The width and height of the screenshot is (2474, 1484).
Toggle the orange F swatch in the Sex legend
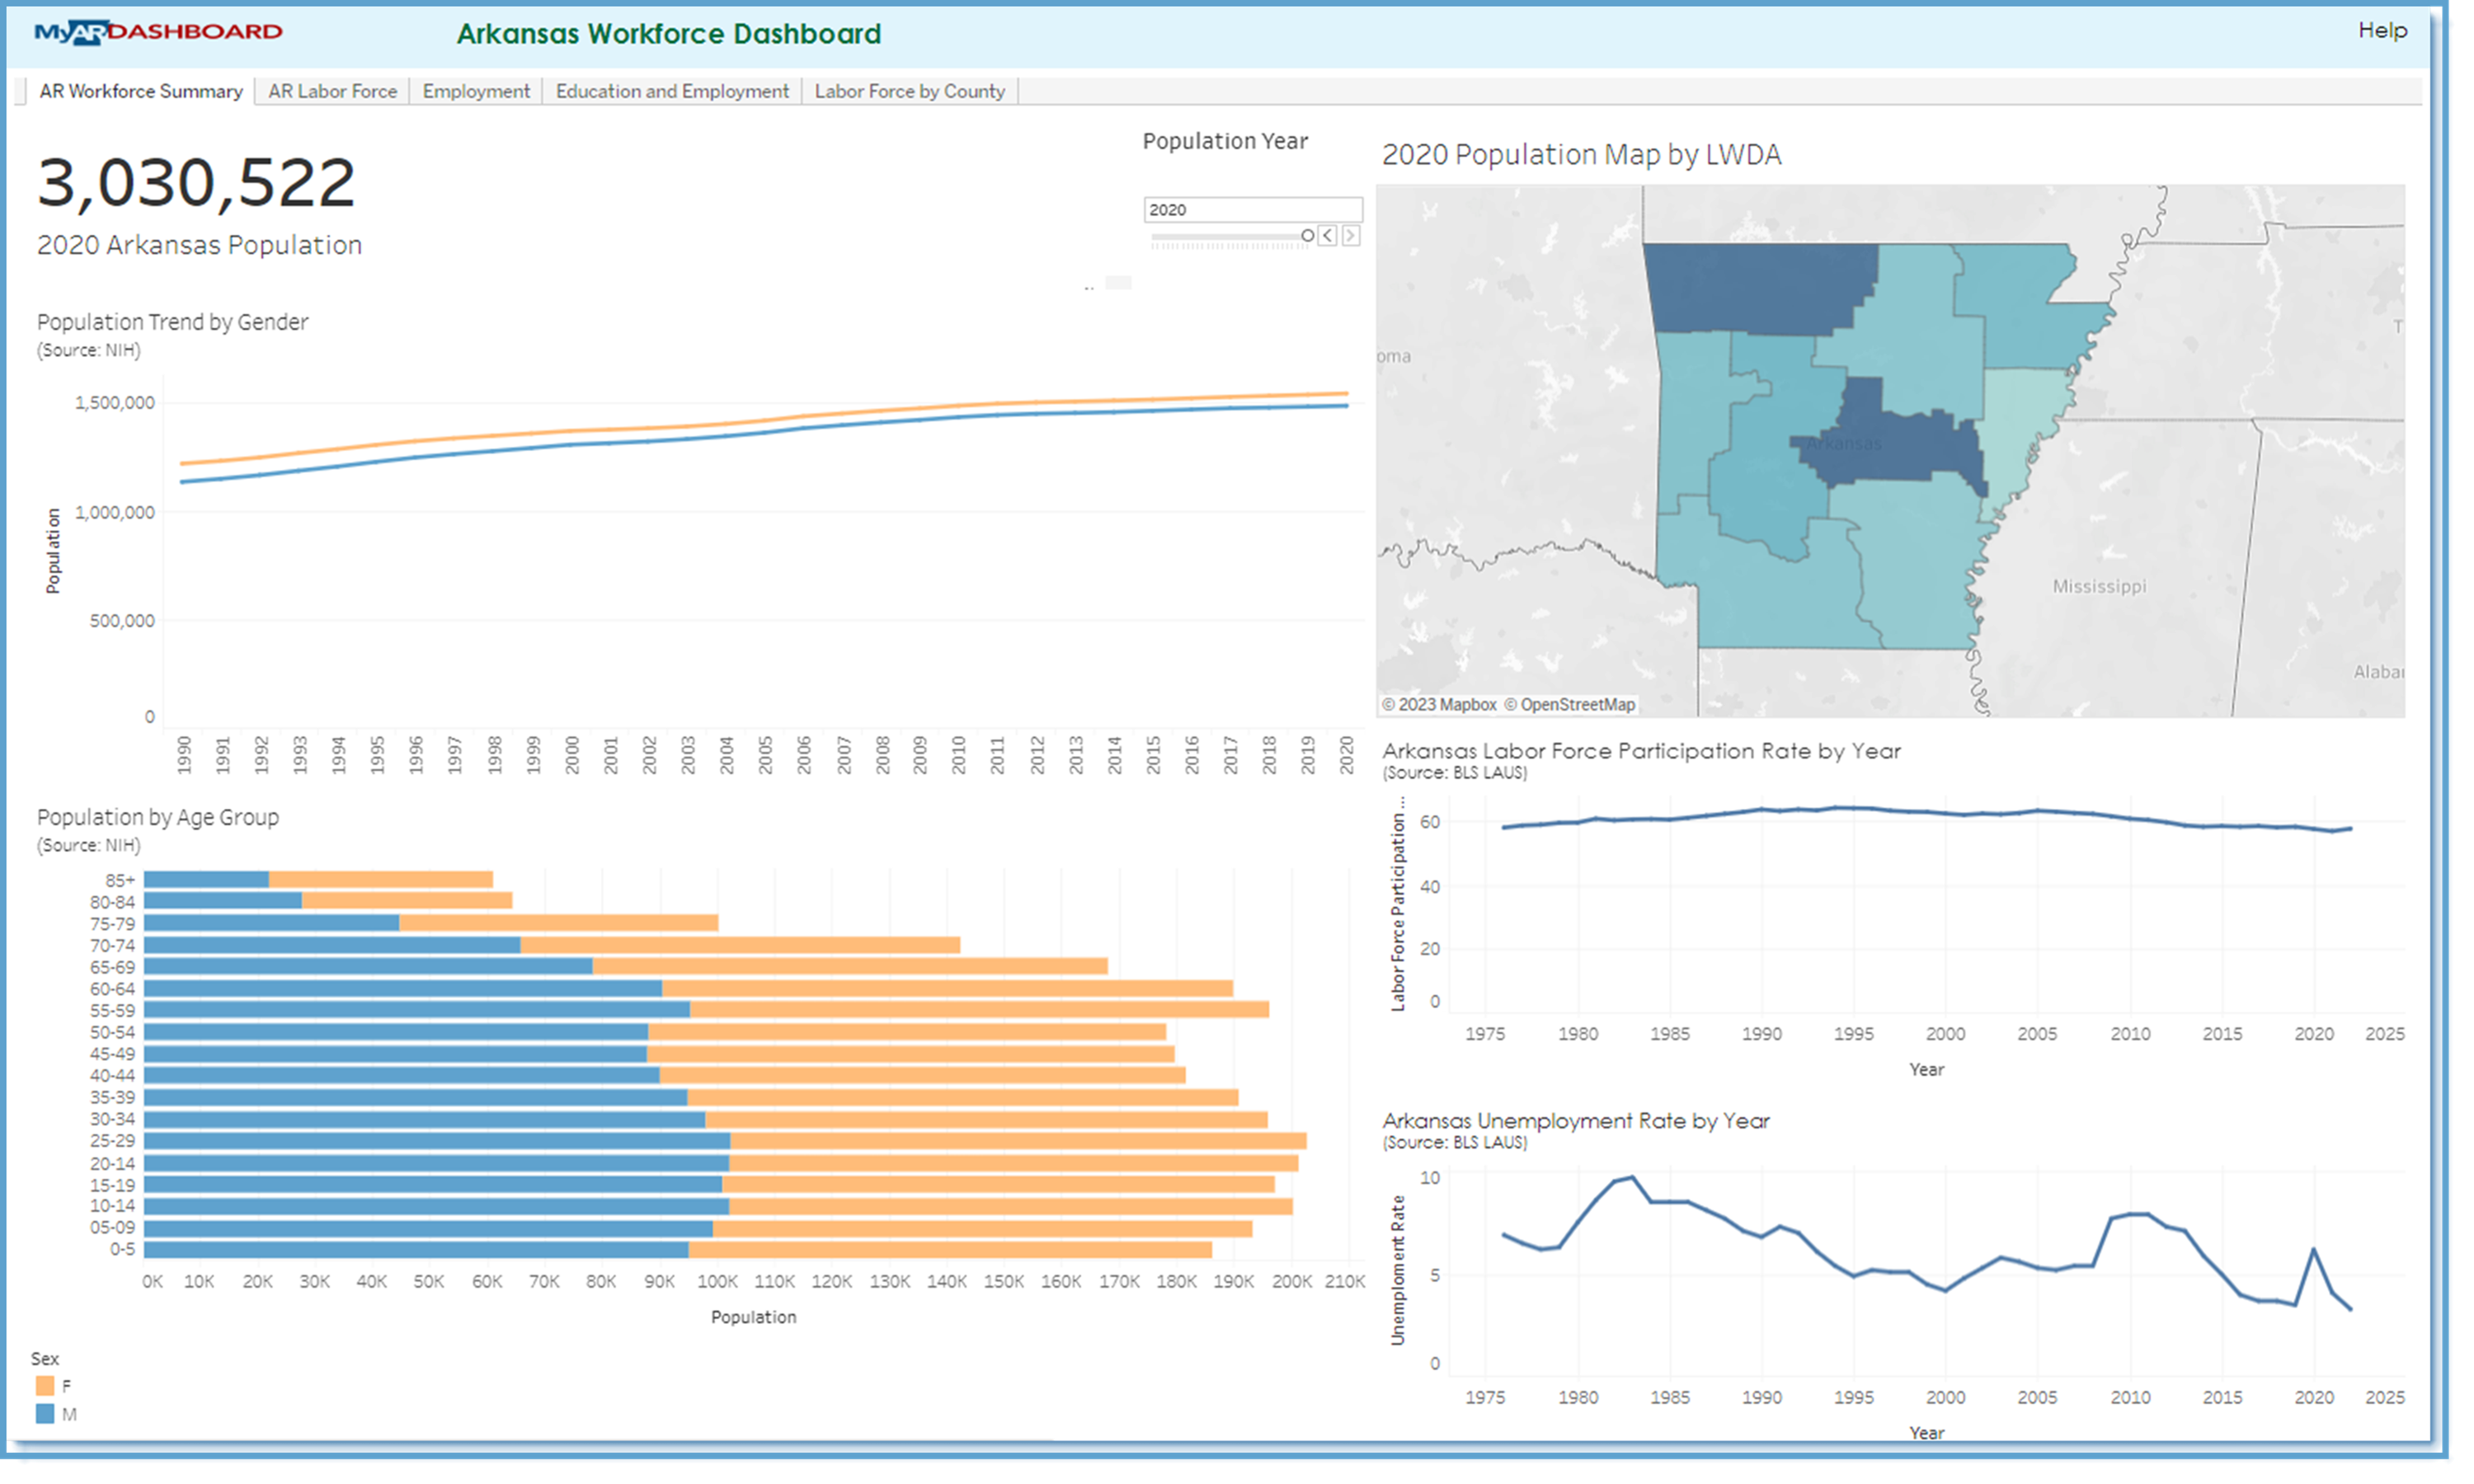coord(44,1387)
